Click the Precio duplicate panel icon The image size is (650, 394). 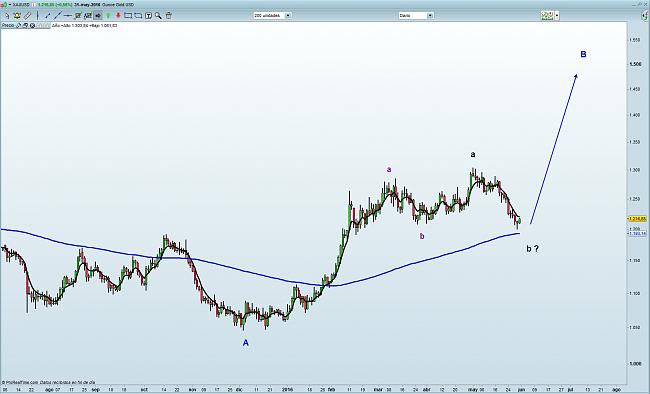(x=25, y=25)
